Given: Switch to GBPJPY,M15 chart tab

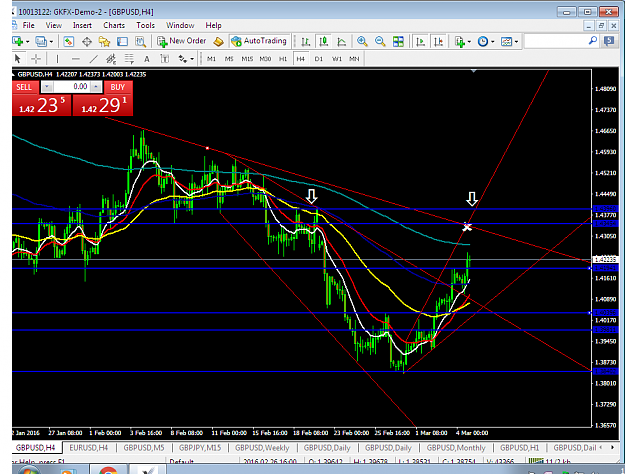Looking at the screenshot, I should pyautogui.click(x=200, y=448).
